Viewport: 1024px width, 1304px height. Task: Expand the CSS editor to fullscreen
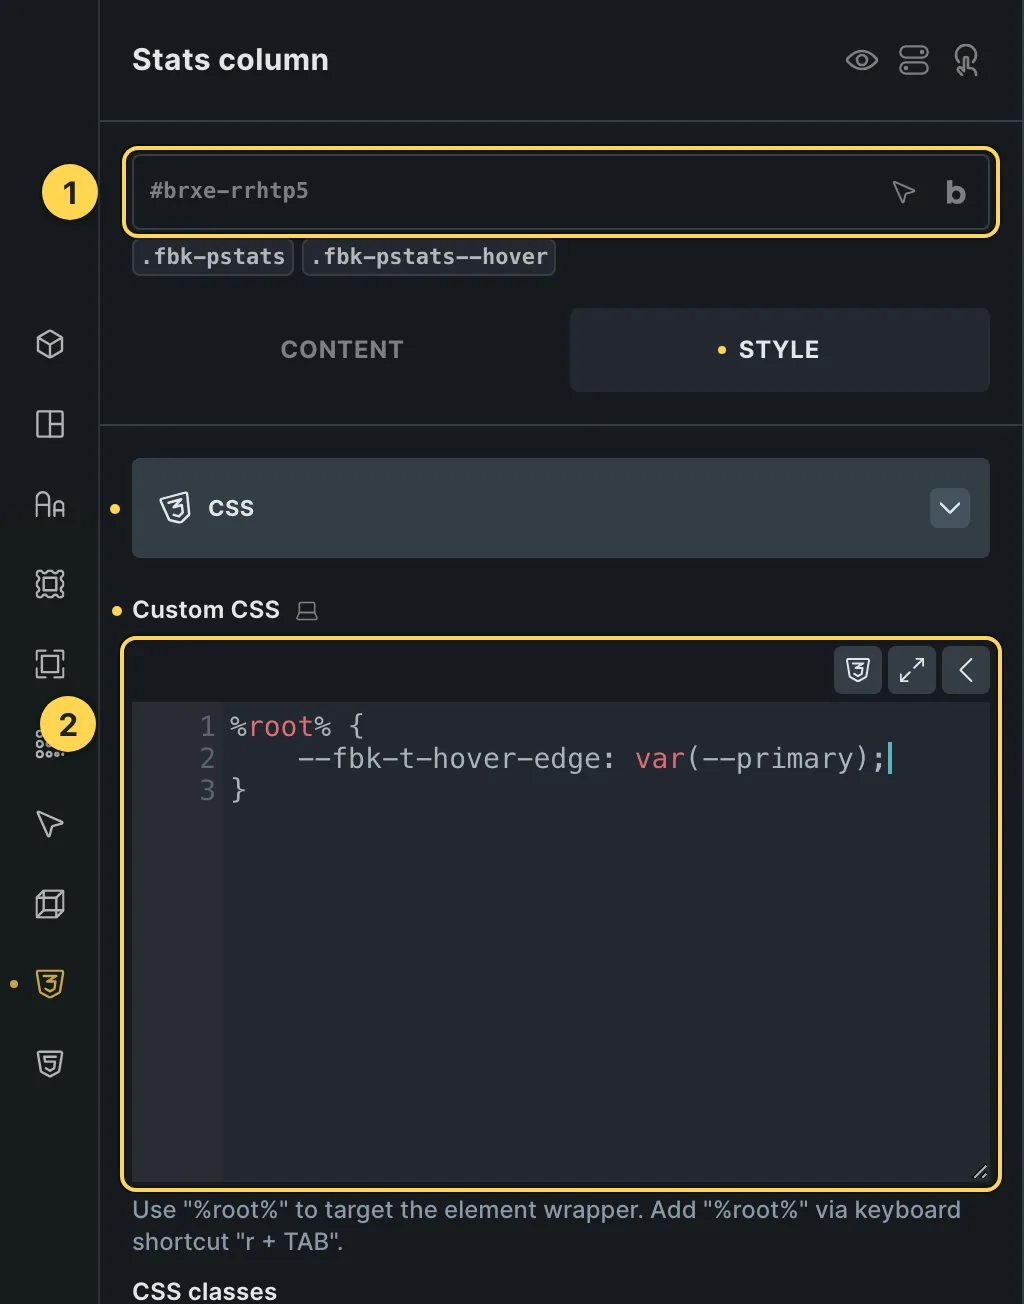912,670
